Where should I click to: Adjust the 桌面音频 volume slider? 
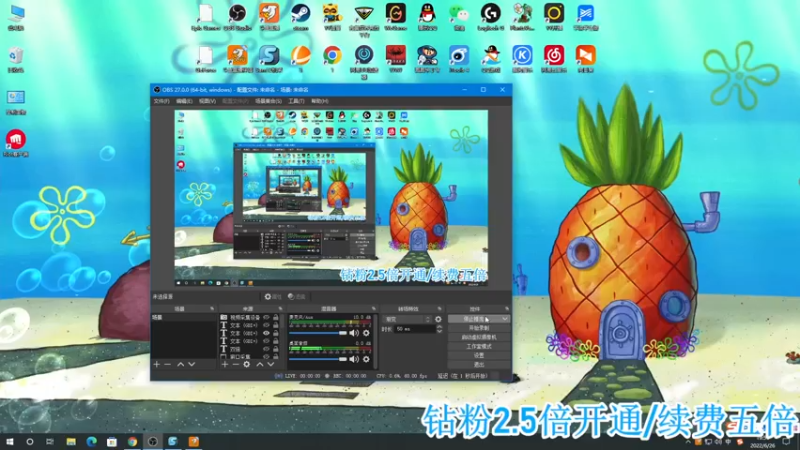318,359
